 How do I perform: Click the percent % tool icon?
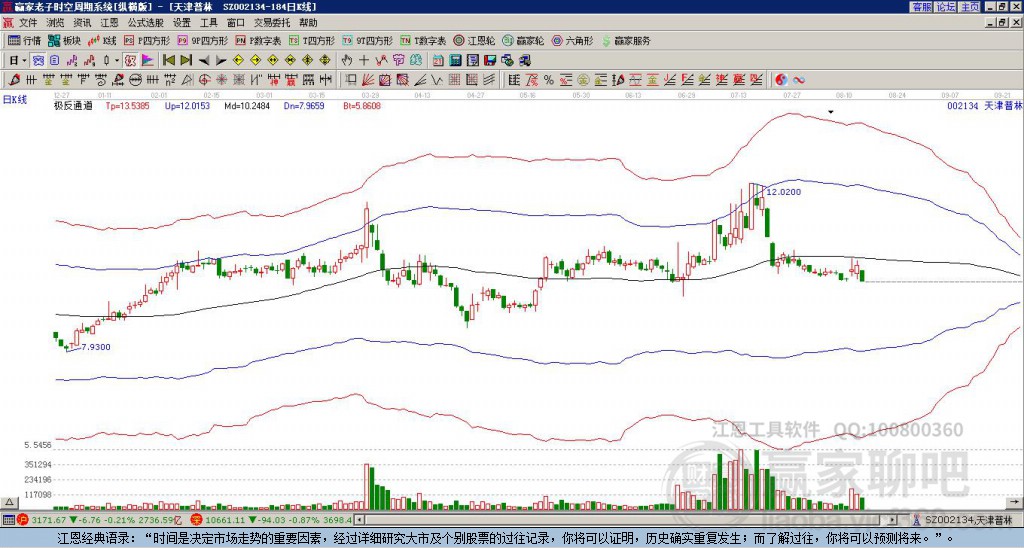click(x=549, y=80)
